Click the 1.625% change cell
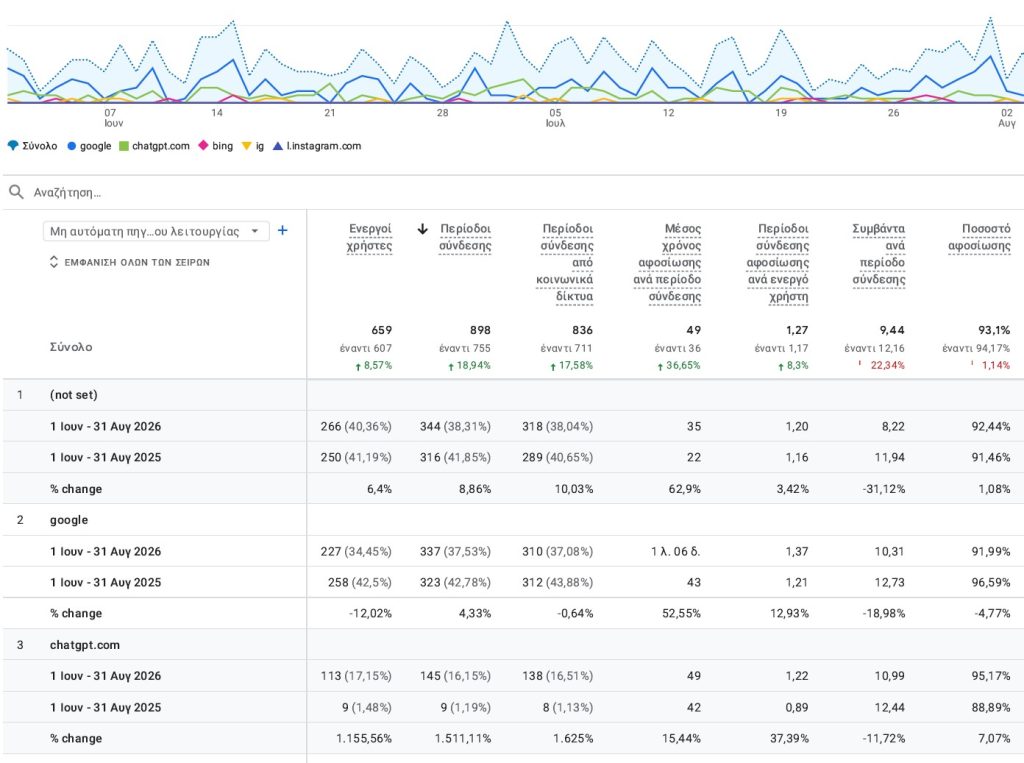Image resolution: width=1024 pixels, height=763 pixels. [x=573, y=738]
